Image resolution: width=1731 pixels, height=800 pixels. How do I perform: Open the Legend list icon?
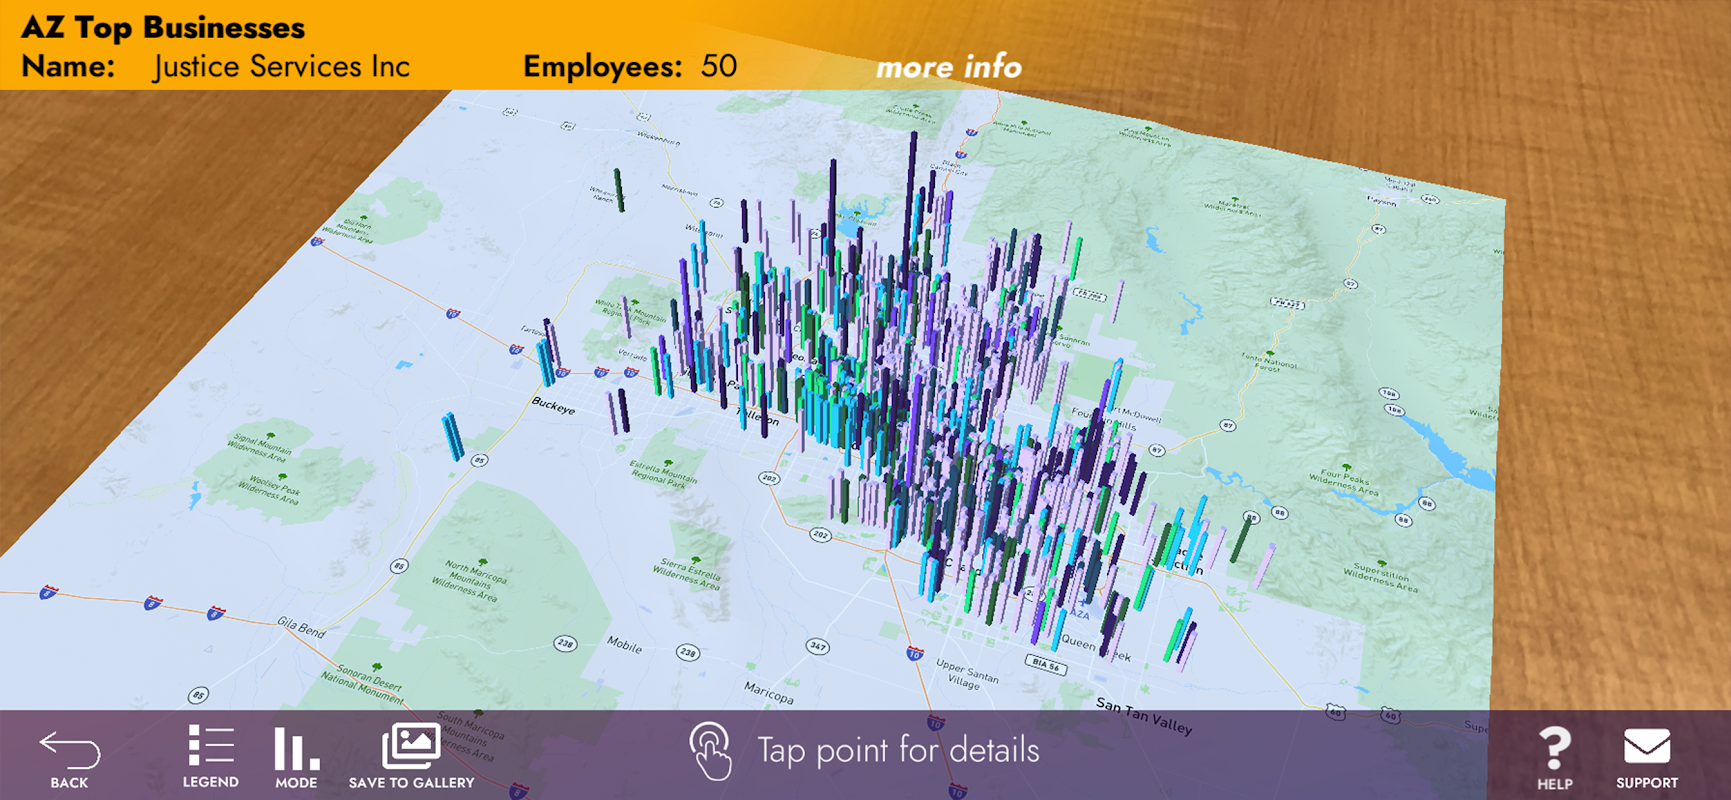pos(211,747)
